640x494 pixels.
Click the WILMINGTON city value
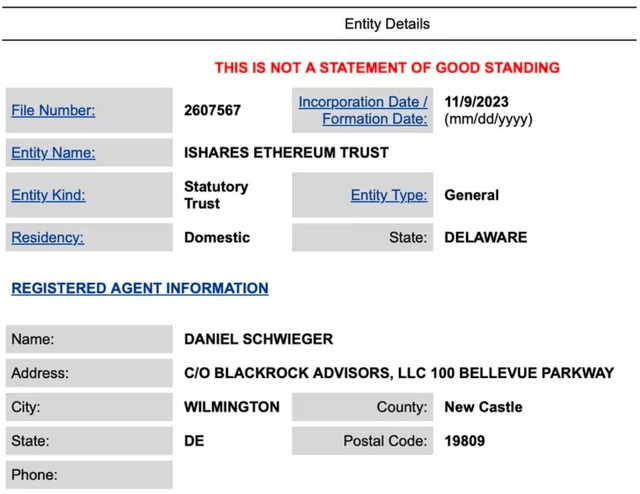(232, 407)
